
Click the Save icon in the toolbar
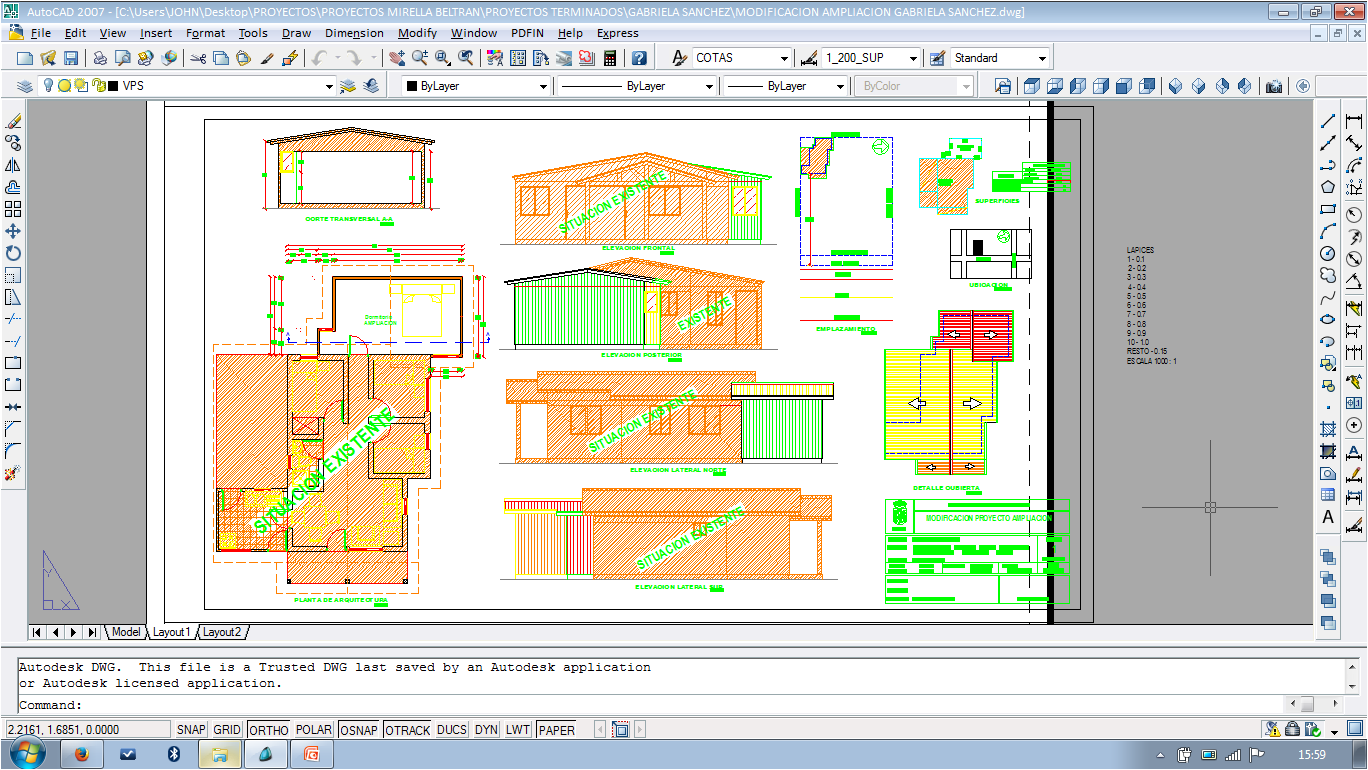click(x=71, y=58)
